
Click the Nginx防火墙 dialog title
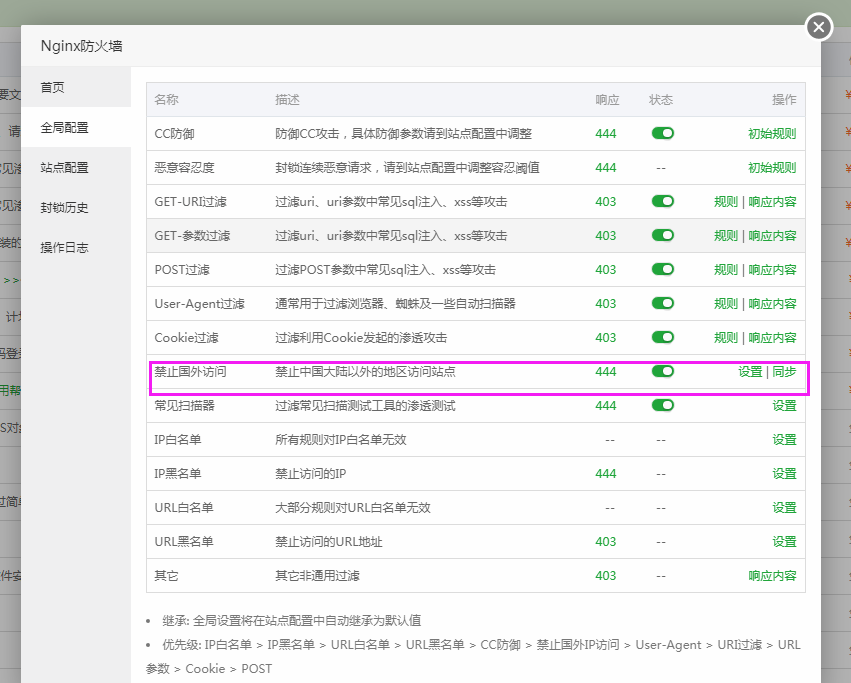[x=81, y=46]
